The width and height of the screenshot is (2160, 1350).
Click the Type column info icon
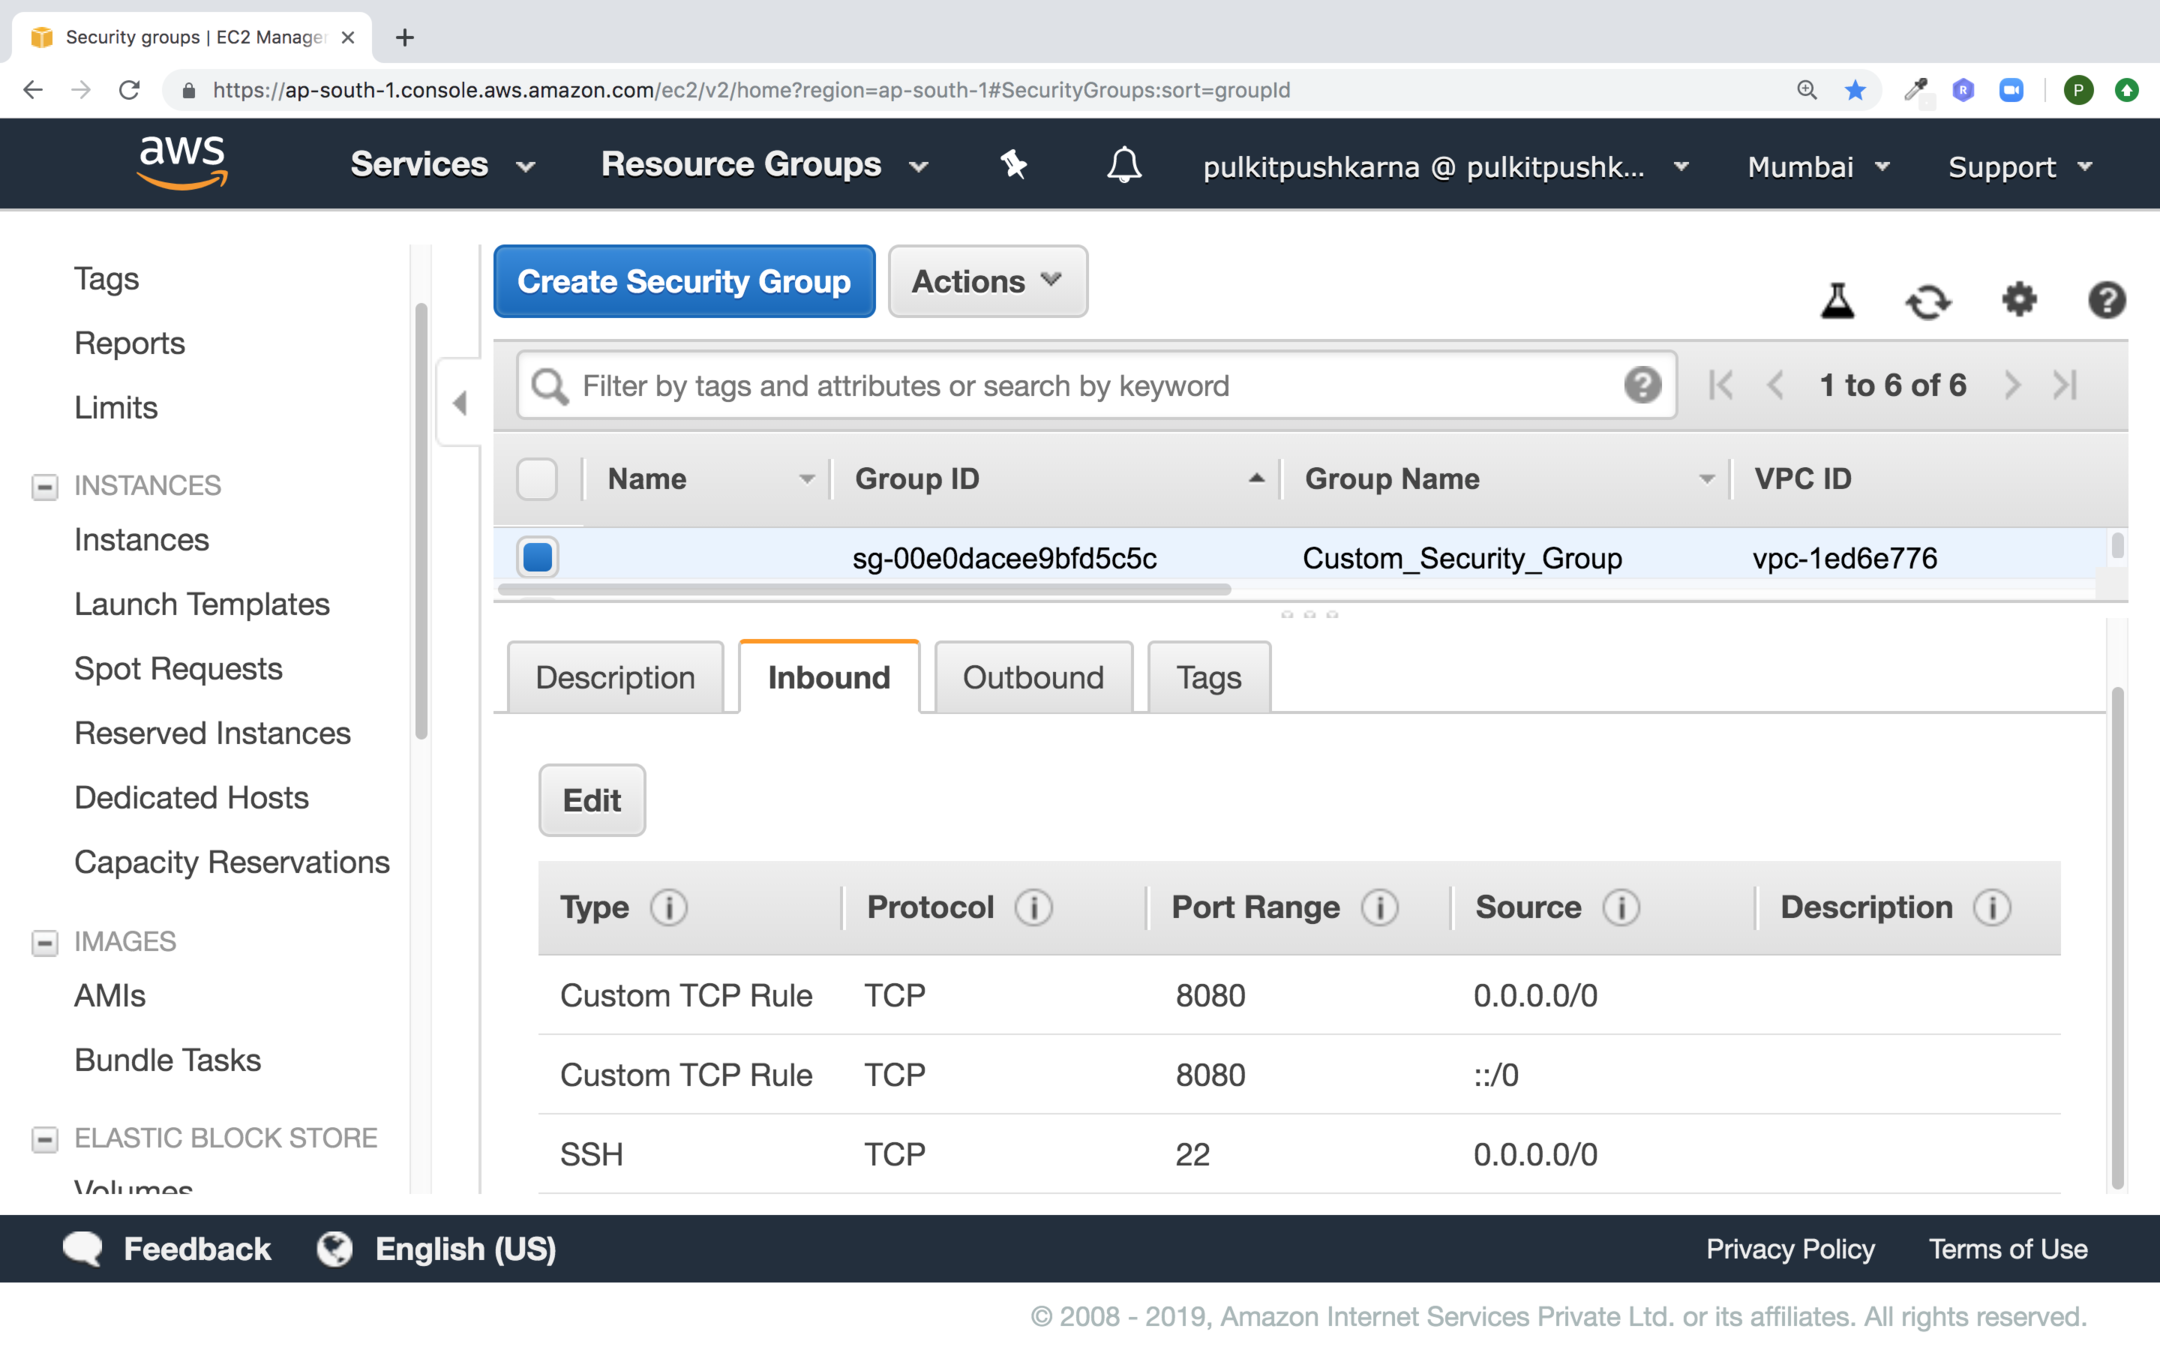[x=668, y=908]
